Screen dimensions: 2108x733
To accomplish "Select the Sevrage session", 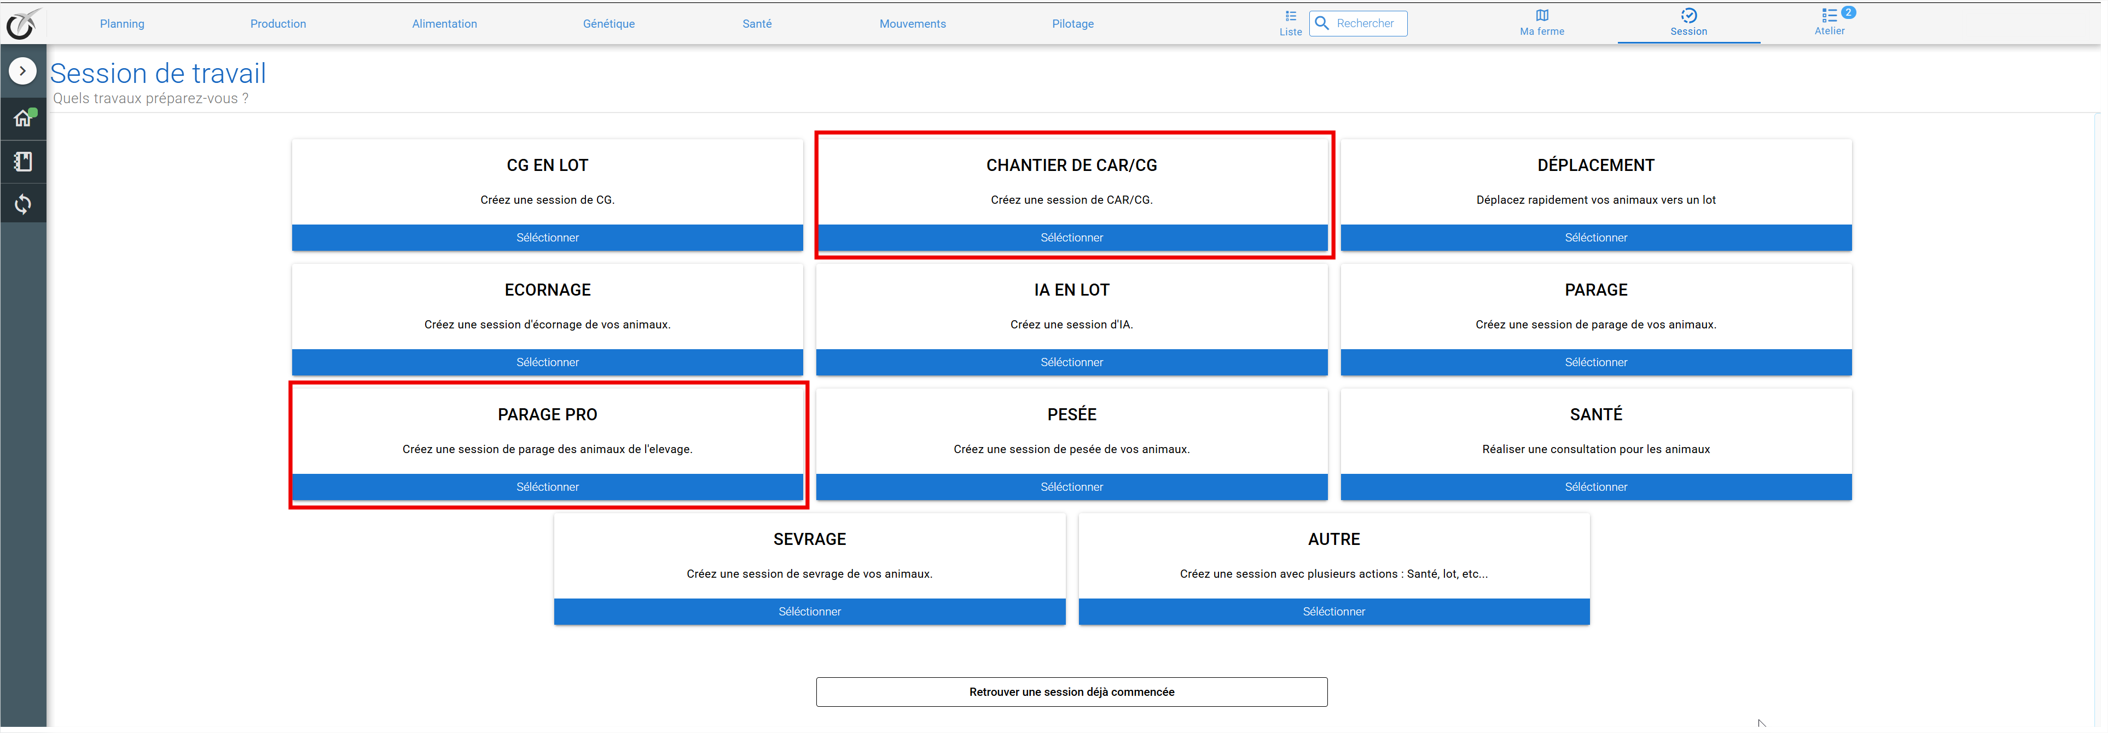I will [809, 612].
